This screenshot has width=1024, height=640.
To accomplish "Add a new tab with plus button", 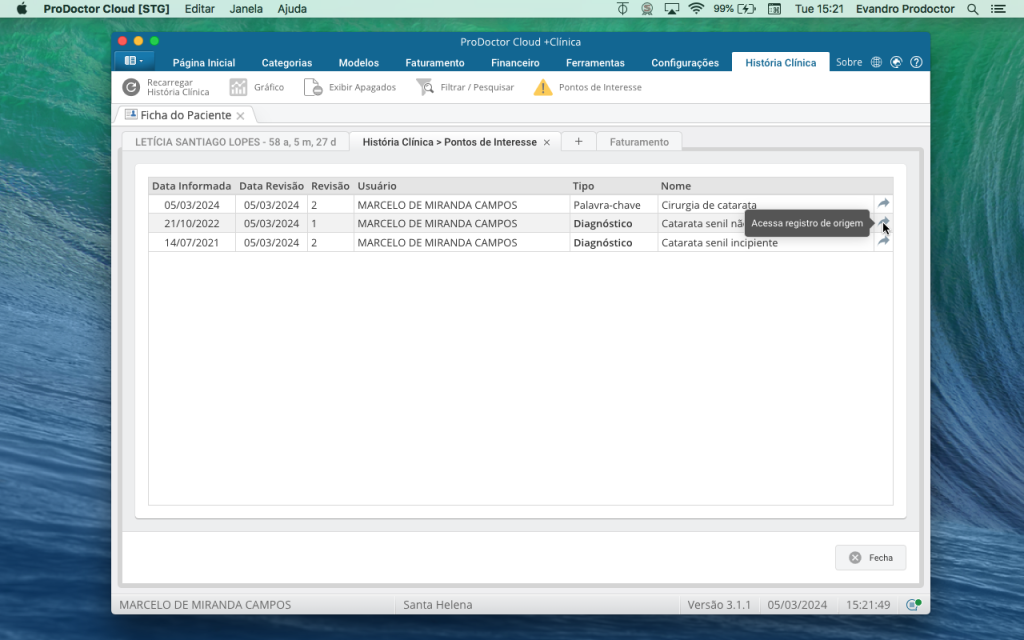I will 579,142.
